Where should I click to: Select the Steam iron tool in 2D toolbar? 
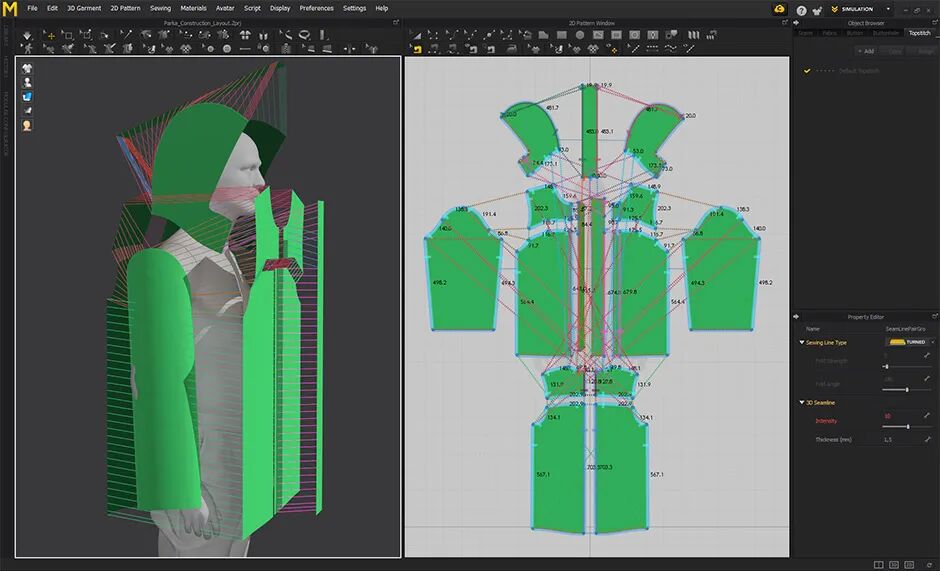point(511,49)
